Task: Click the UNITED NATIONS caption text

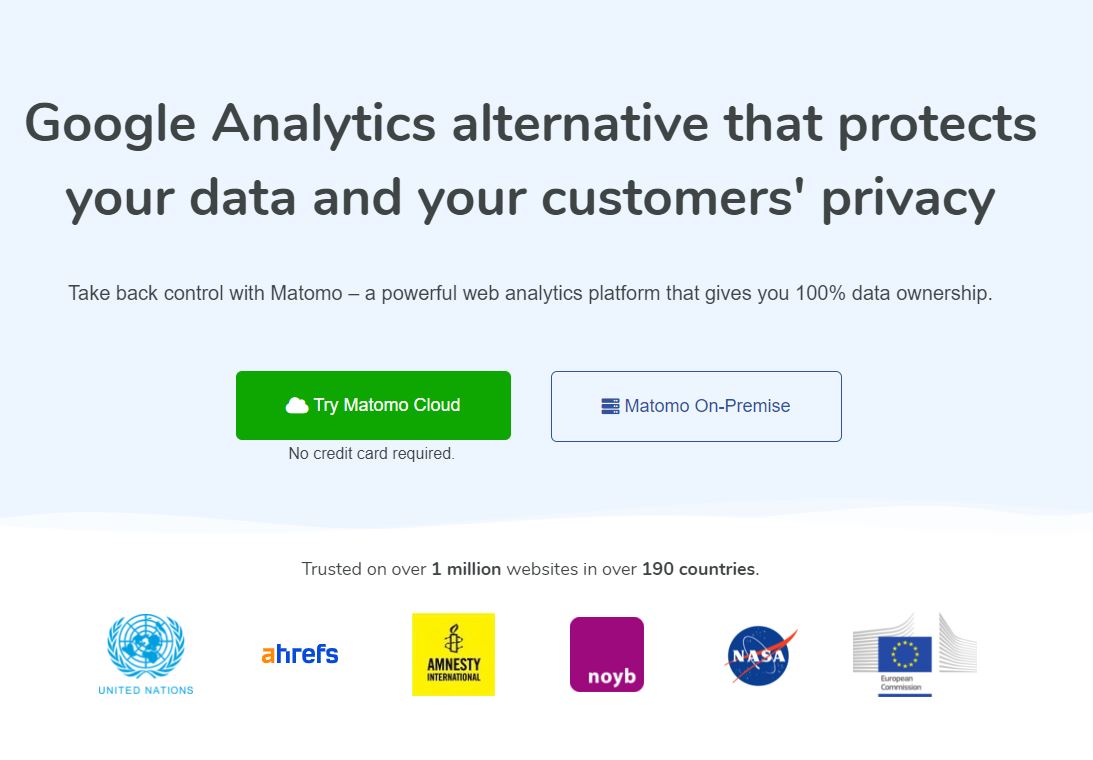Action: (146, 690)
